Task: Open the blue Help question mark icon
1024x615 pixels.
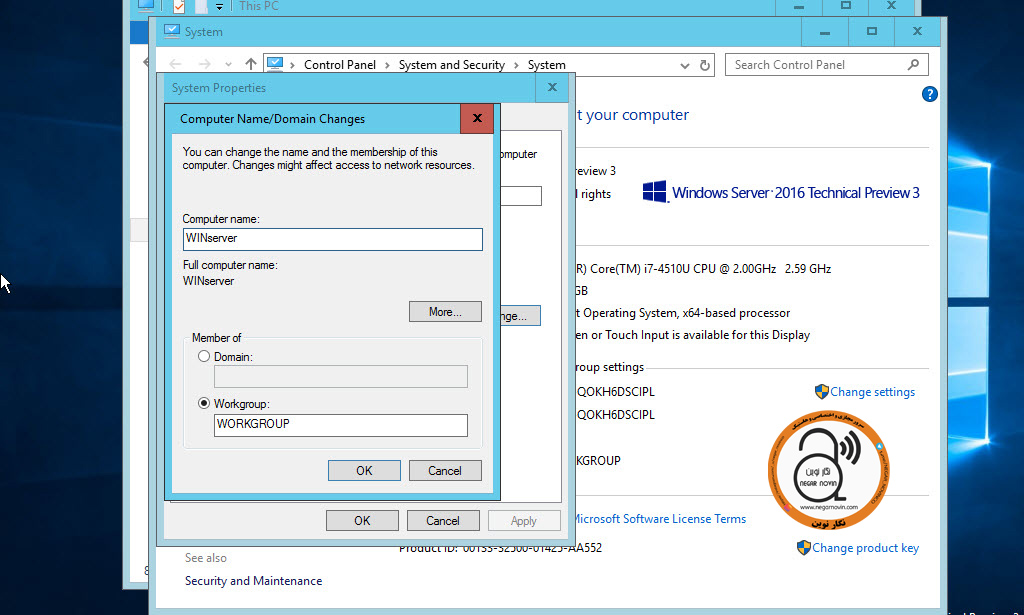Action: (929, 94)
